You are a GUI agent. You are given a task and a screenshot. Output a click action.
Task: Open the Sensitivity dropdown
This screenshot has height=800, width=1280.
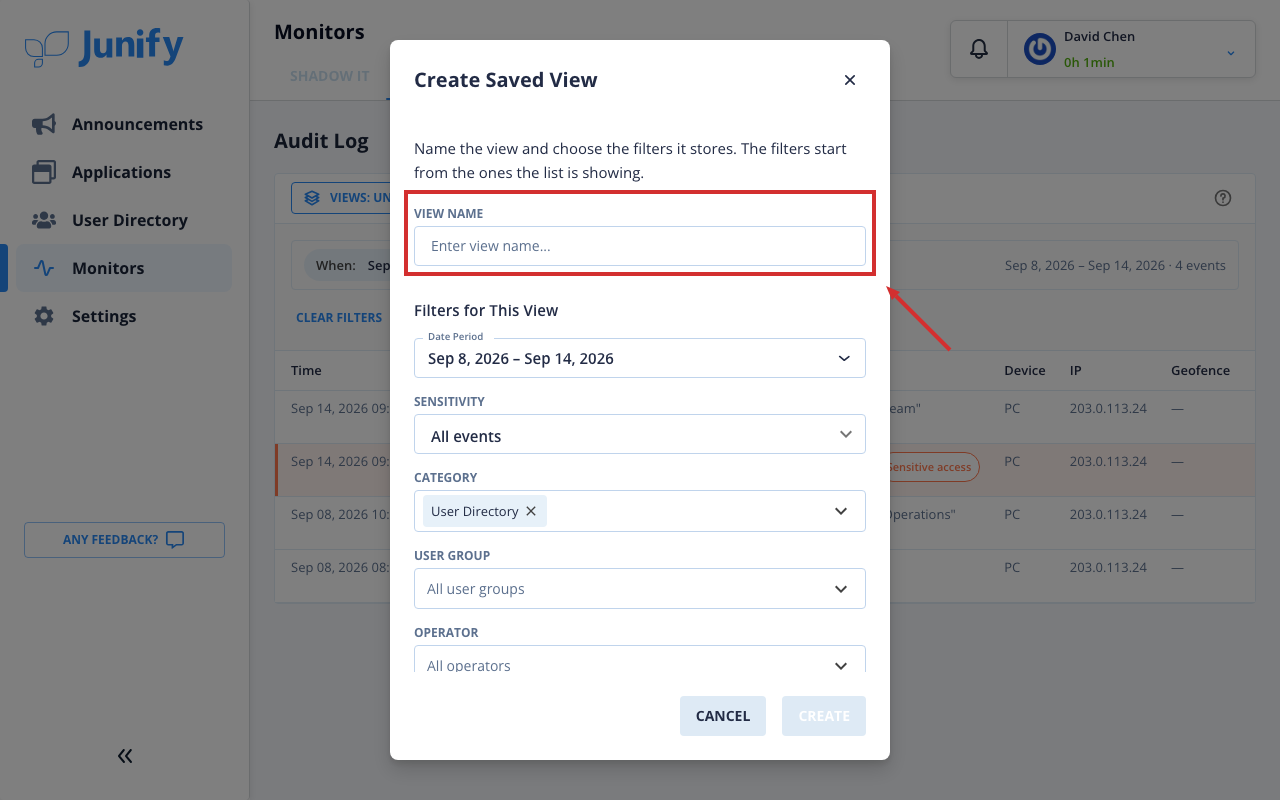(640, 435)
